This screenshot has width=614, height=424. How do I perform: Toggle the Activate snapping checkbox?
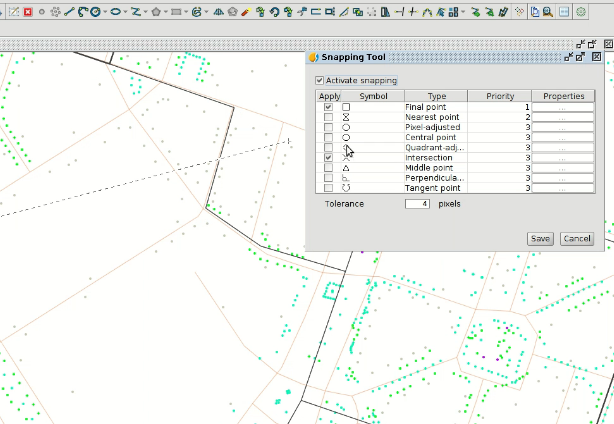point(319,81)
